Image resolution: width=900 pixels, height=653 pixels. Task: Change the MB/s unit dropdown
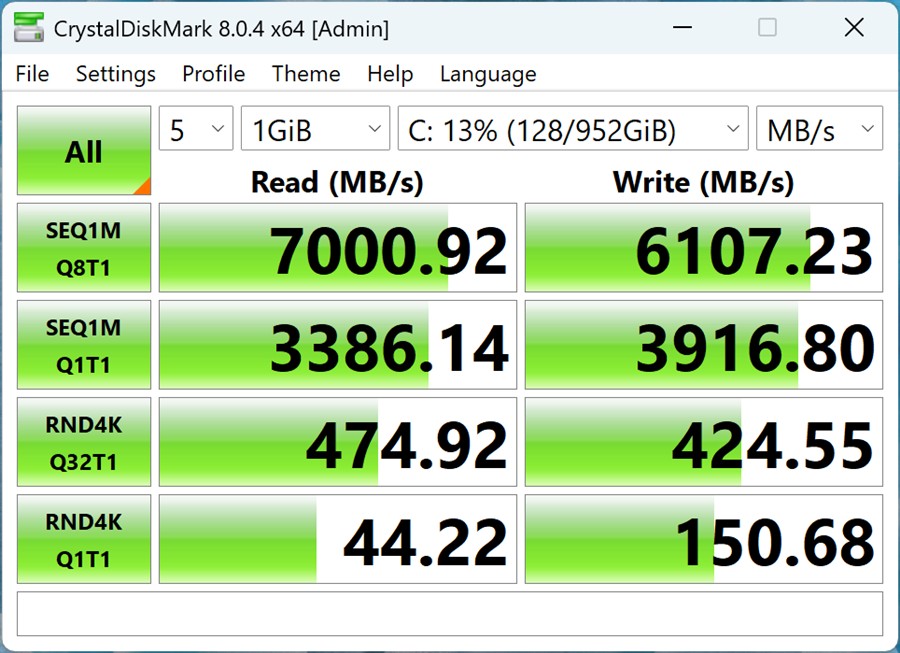coord(819,130)
